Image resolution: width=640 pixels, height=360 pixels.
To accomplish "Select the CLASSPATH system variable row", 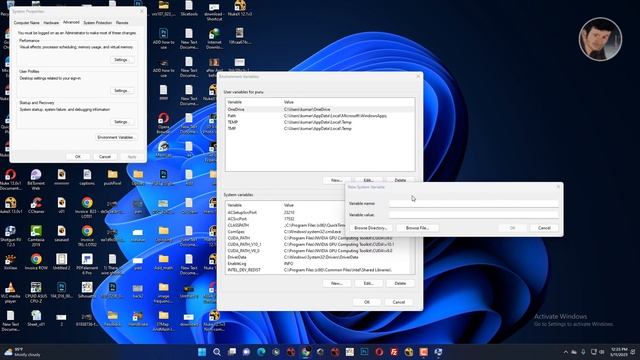I will coord(286,225).
